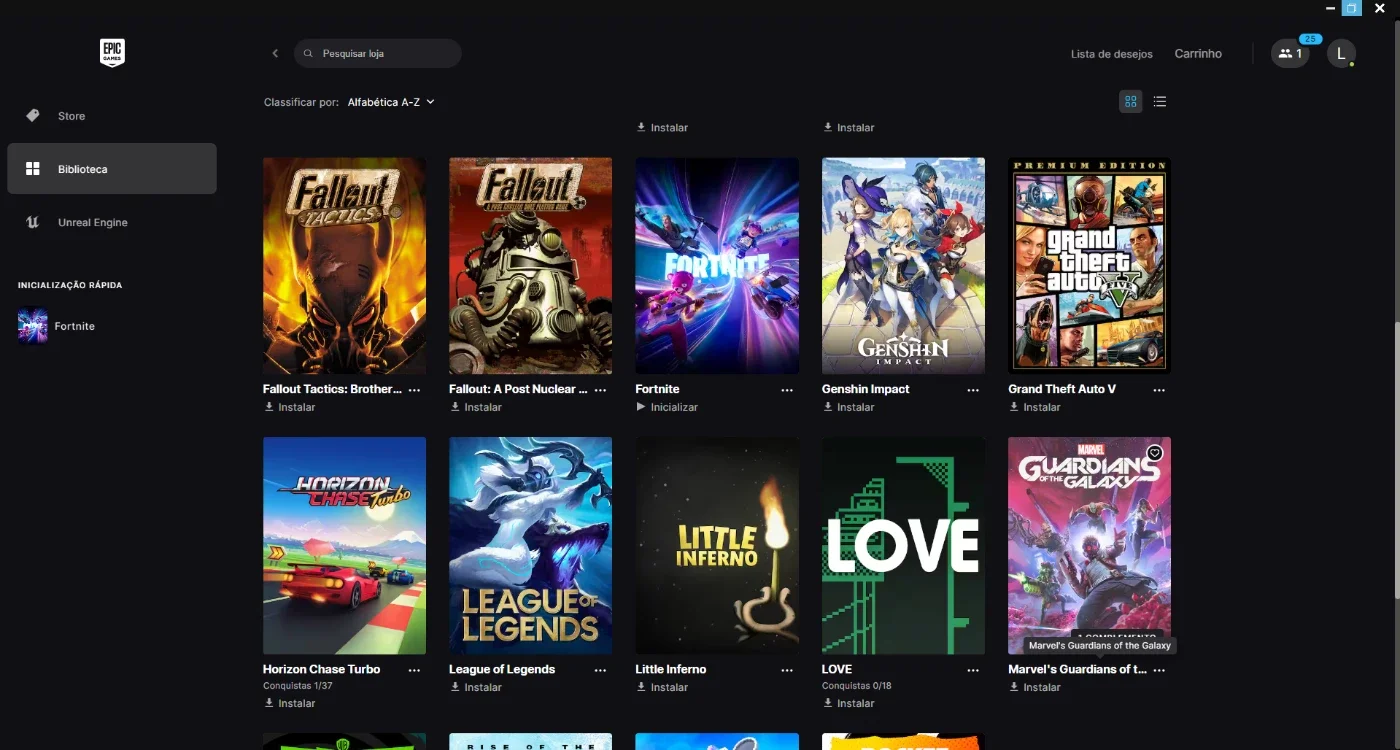1400x750 pixels.
Task: Open options menu for Grand Theft Auto V
Action: [x=1159, y=390]
